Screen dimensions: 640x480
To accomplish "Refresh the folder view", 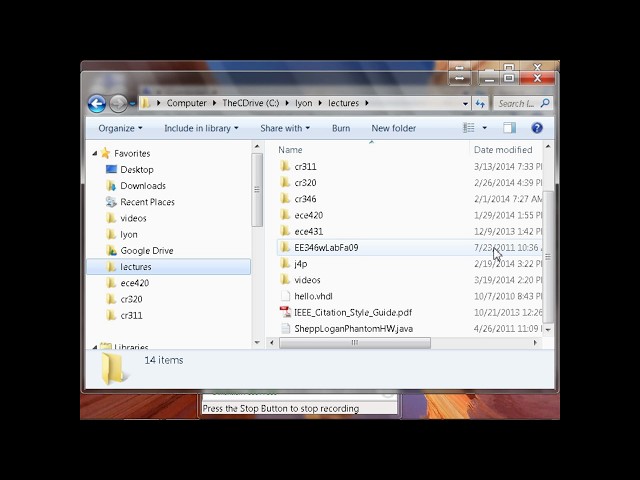I will [481, 104].
